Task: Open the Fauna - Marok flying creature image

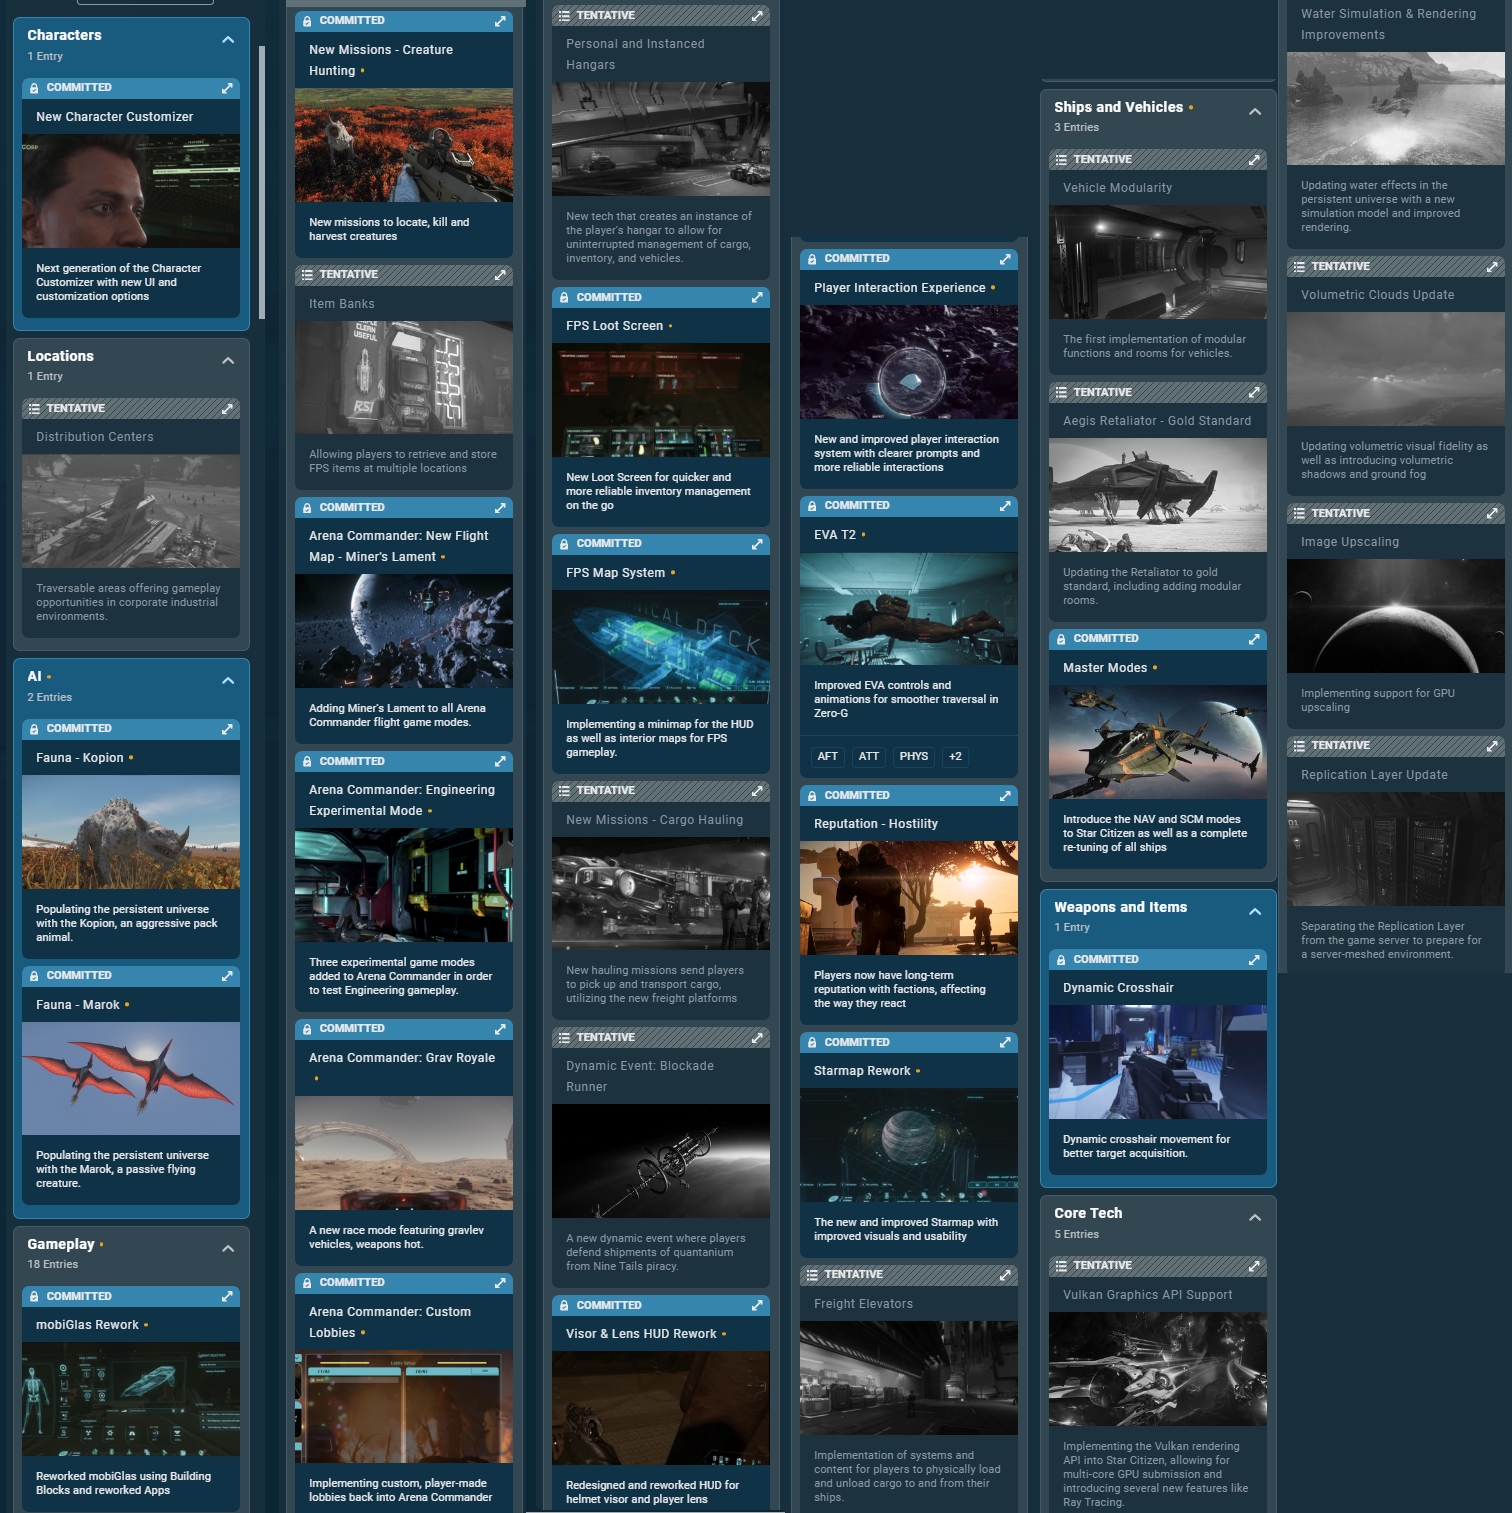Action: click(x=131, y=1078)
